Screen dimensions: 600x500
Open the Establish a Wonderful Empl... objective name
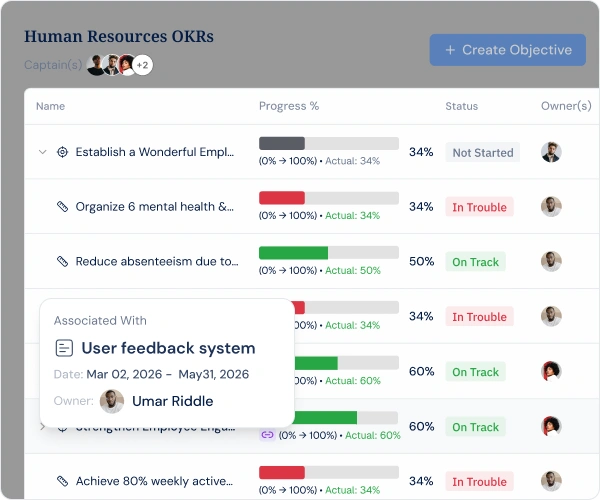click(x=155, y=152)
